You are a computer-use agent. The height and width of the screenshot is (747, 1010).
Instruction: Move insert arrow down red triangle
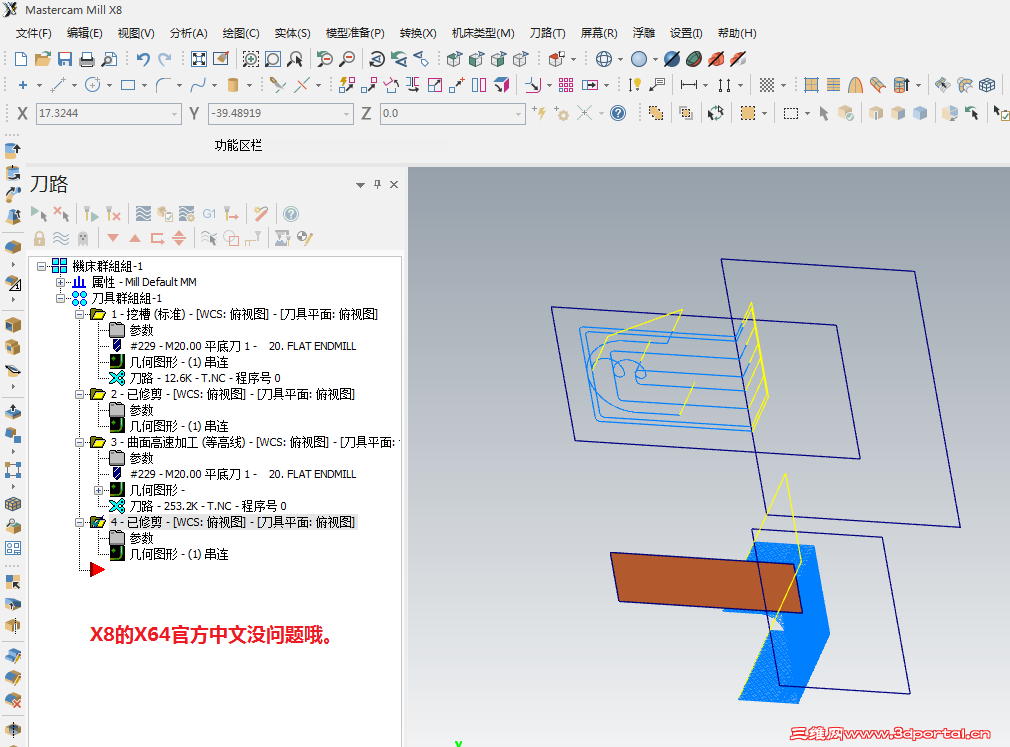[x=113, y=238]
